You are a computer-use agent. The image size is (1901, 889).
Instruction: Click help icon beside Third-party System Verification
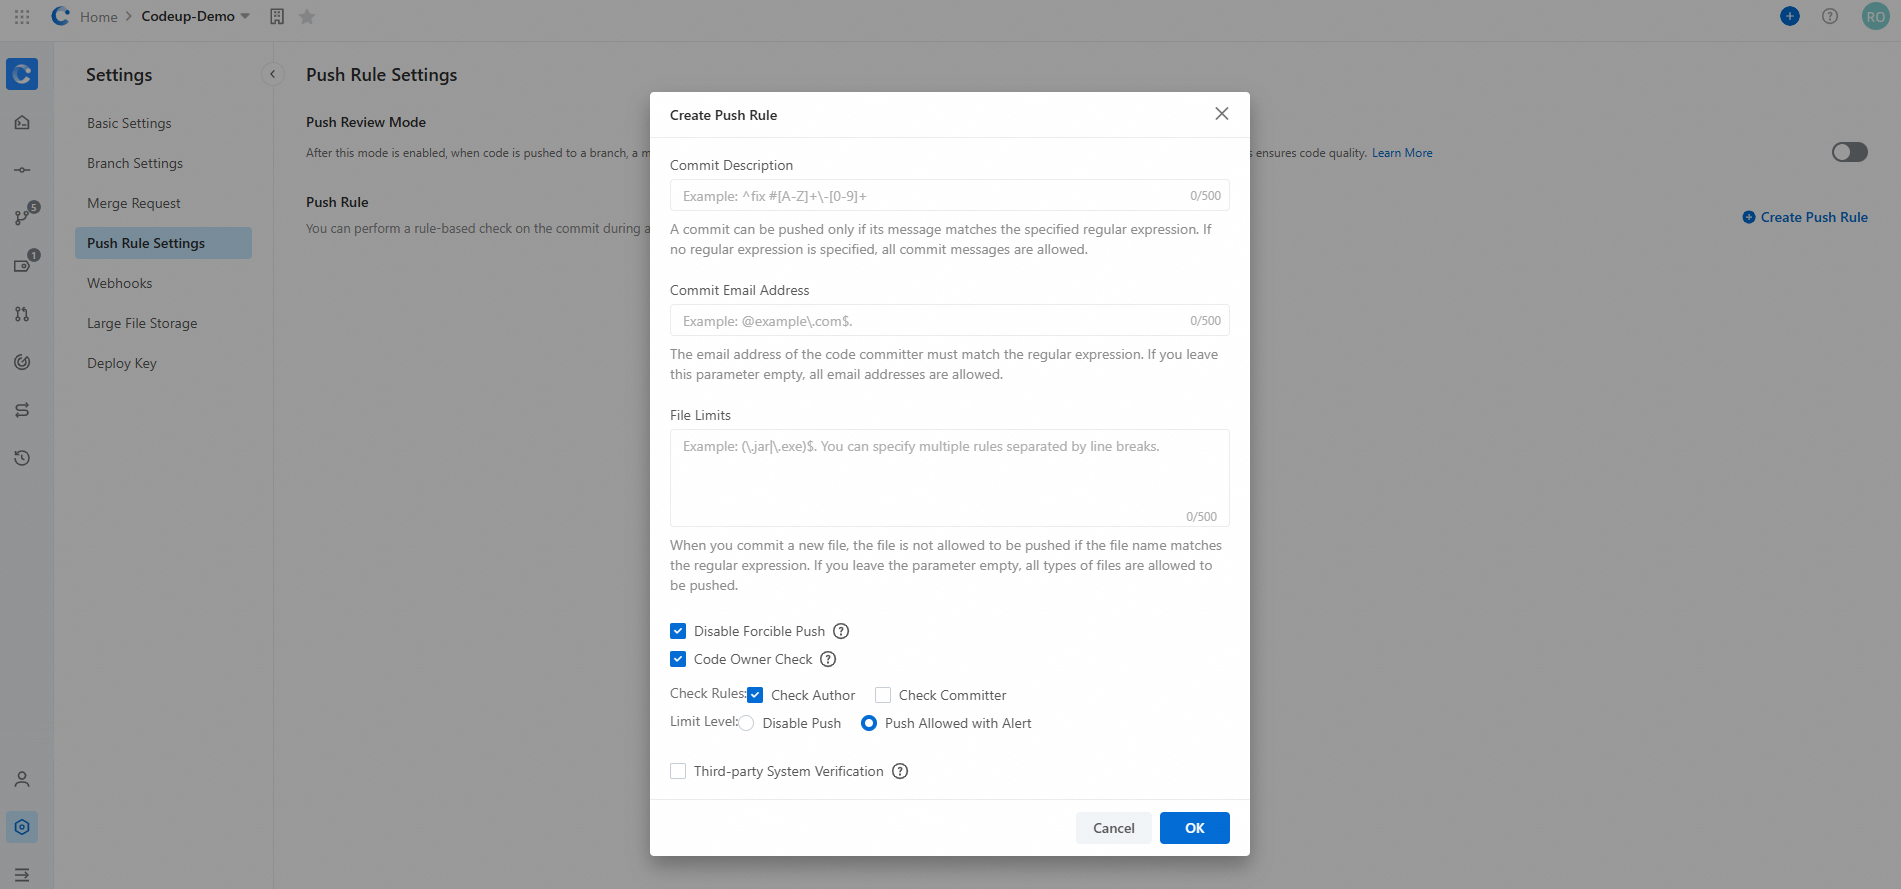click(900, 771)
